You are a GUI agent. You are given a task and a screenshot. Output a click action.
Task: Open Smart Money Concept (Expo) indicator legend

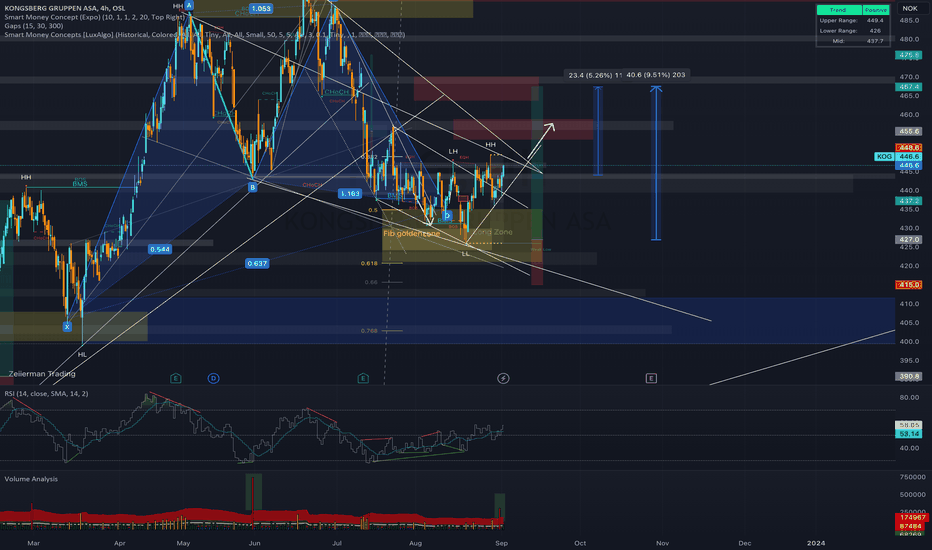click(95, 17)
